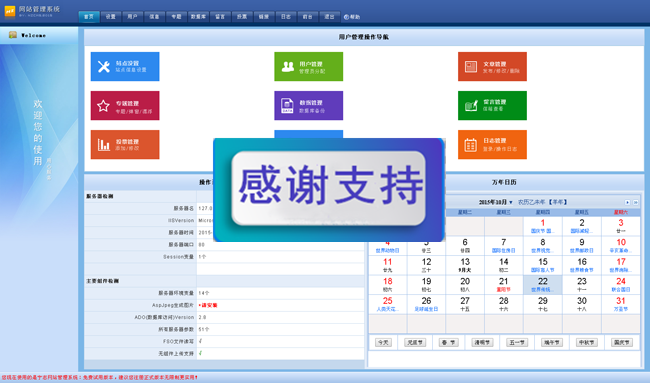Click the 国庆节 holiday button
This screenshot has height=383, width=650.
[622, 343]
